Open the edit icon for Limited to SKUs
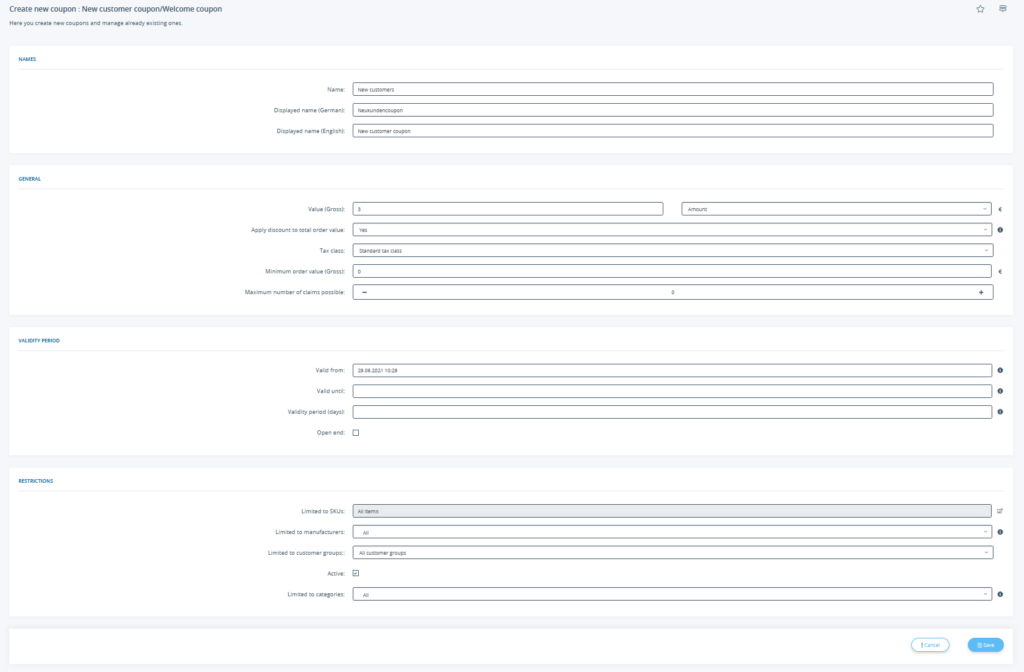 pos(1000,511)
